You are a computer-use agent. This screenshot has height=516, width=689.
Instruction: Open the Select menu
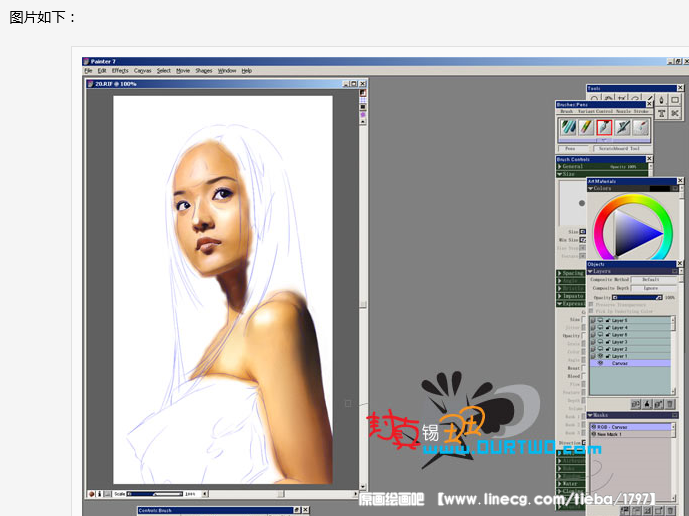coord(163,71)
